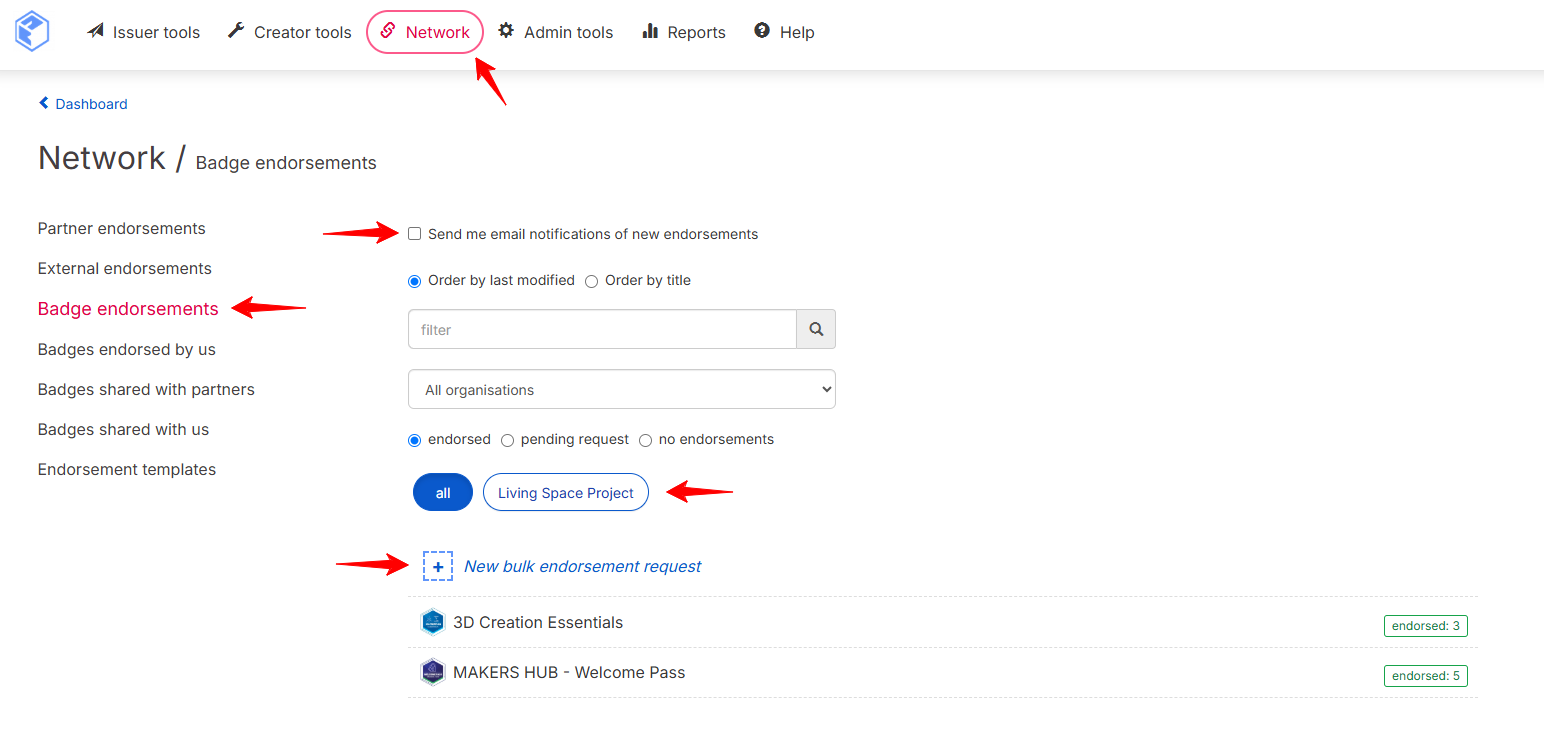Click the MAKERS HUB badge icon
This screenshot has height=736, width=1544.
432,672
